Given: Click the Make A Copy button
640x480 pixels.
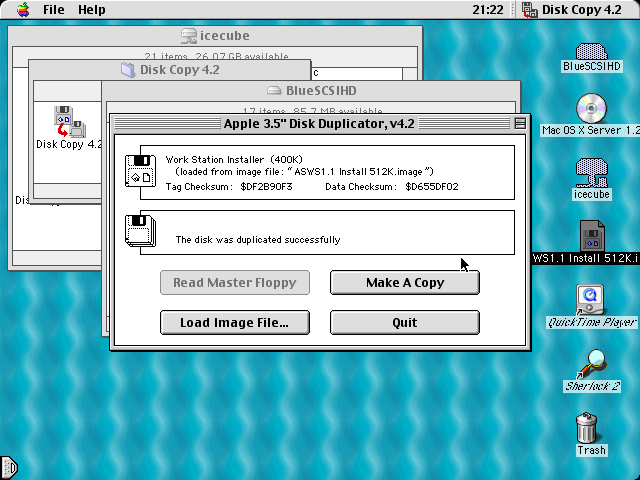Looking at the screenshot, I should [404, 282].
